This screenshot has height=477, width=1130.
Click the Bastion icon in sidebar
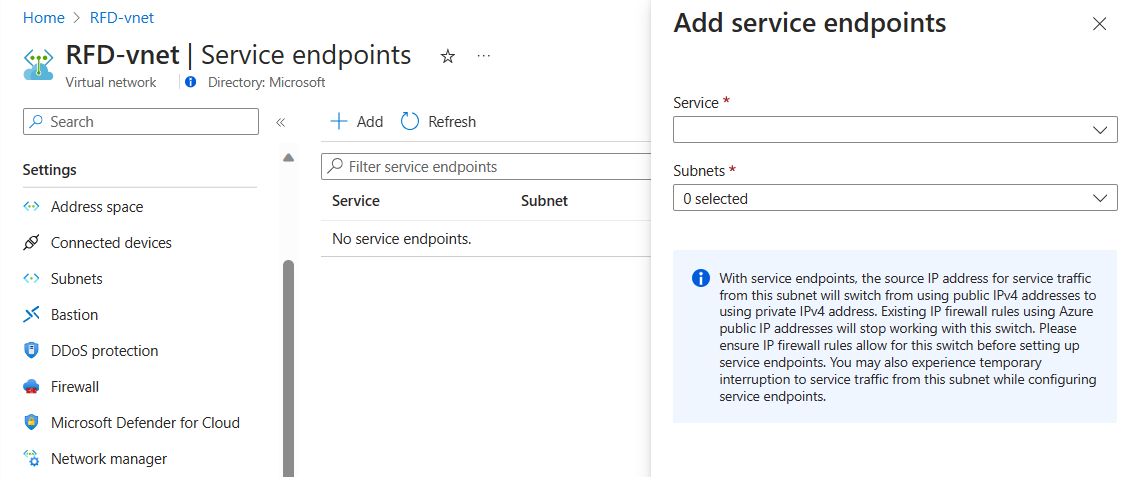[30, 315]
